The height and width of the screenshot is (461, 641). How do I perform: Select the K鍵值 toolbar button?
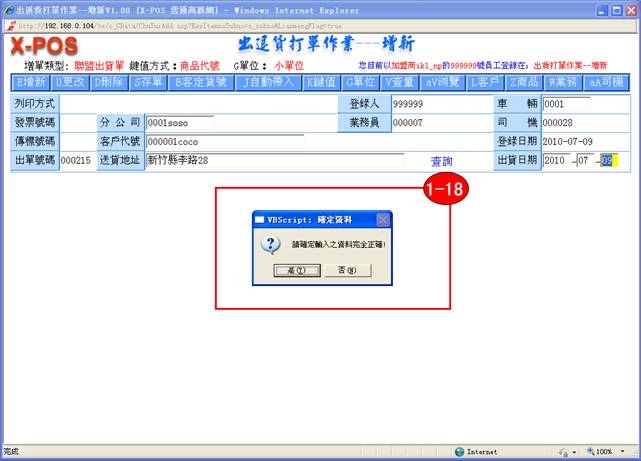pyautogui.click(x=321, y=82)
